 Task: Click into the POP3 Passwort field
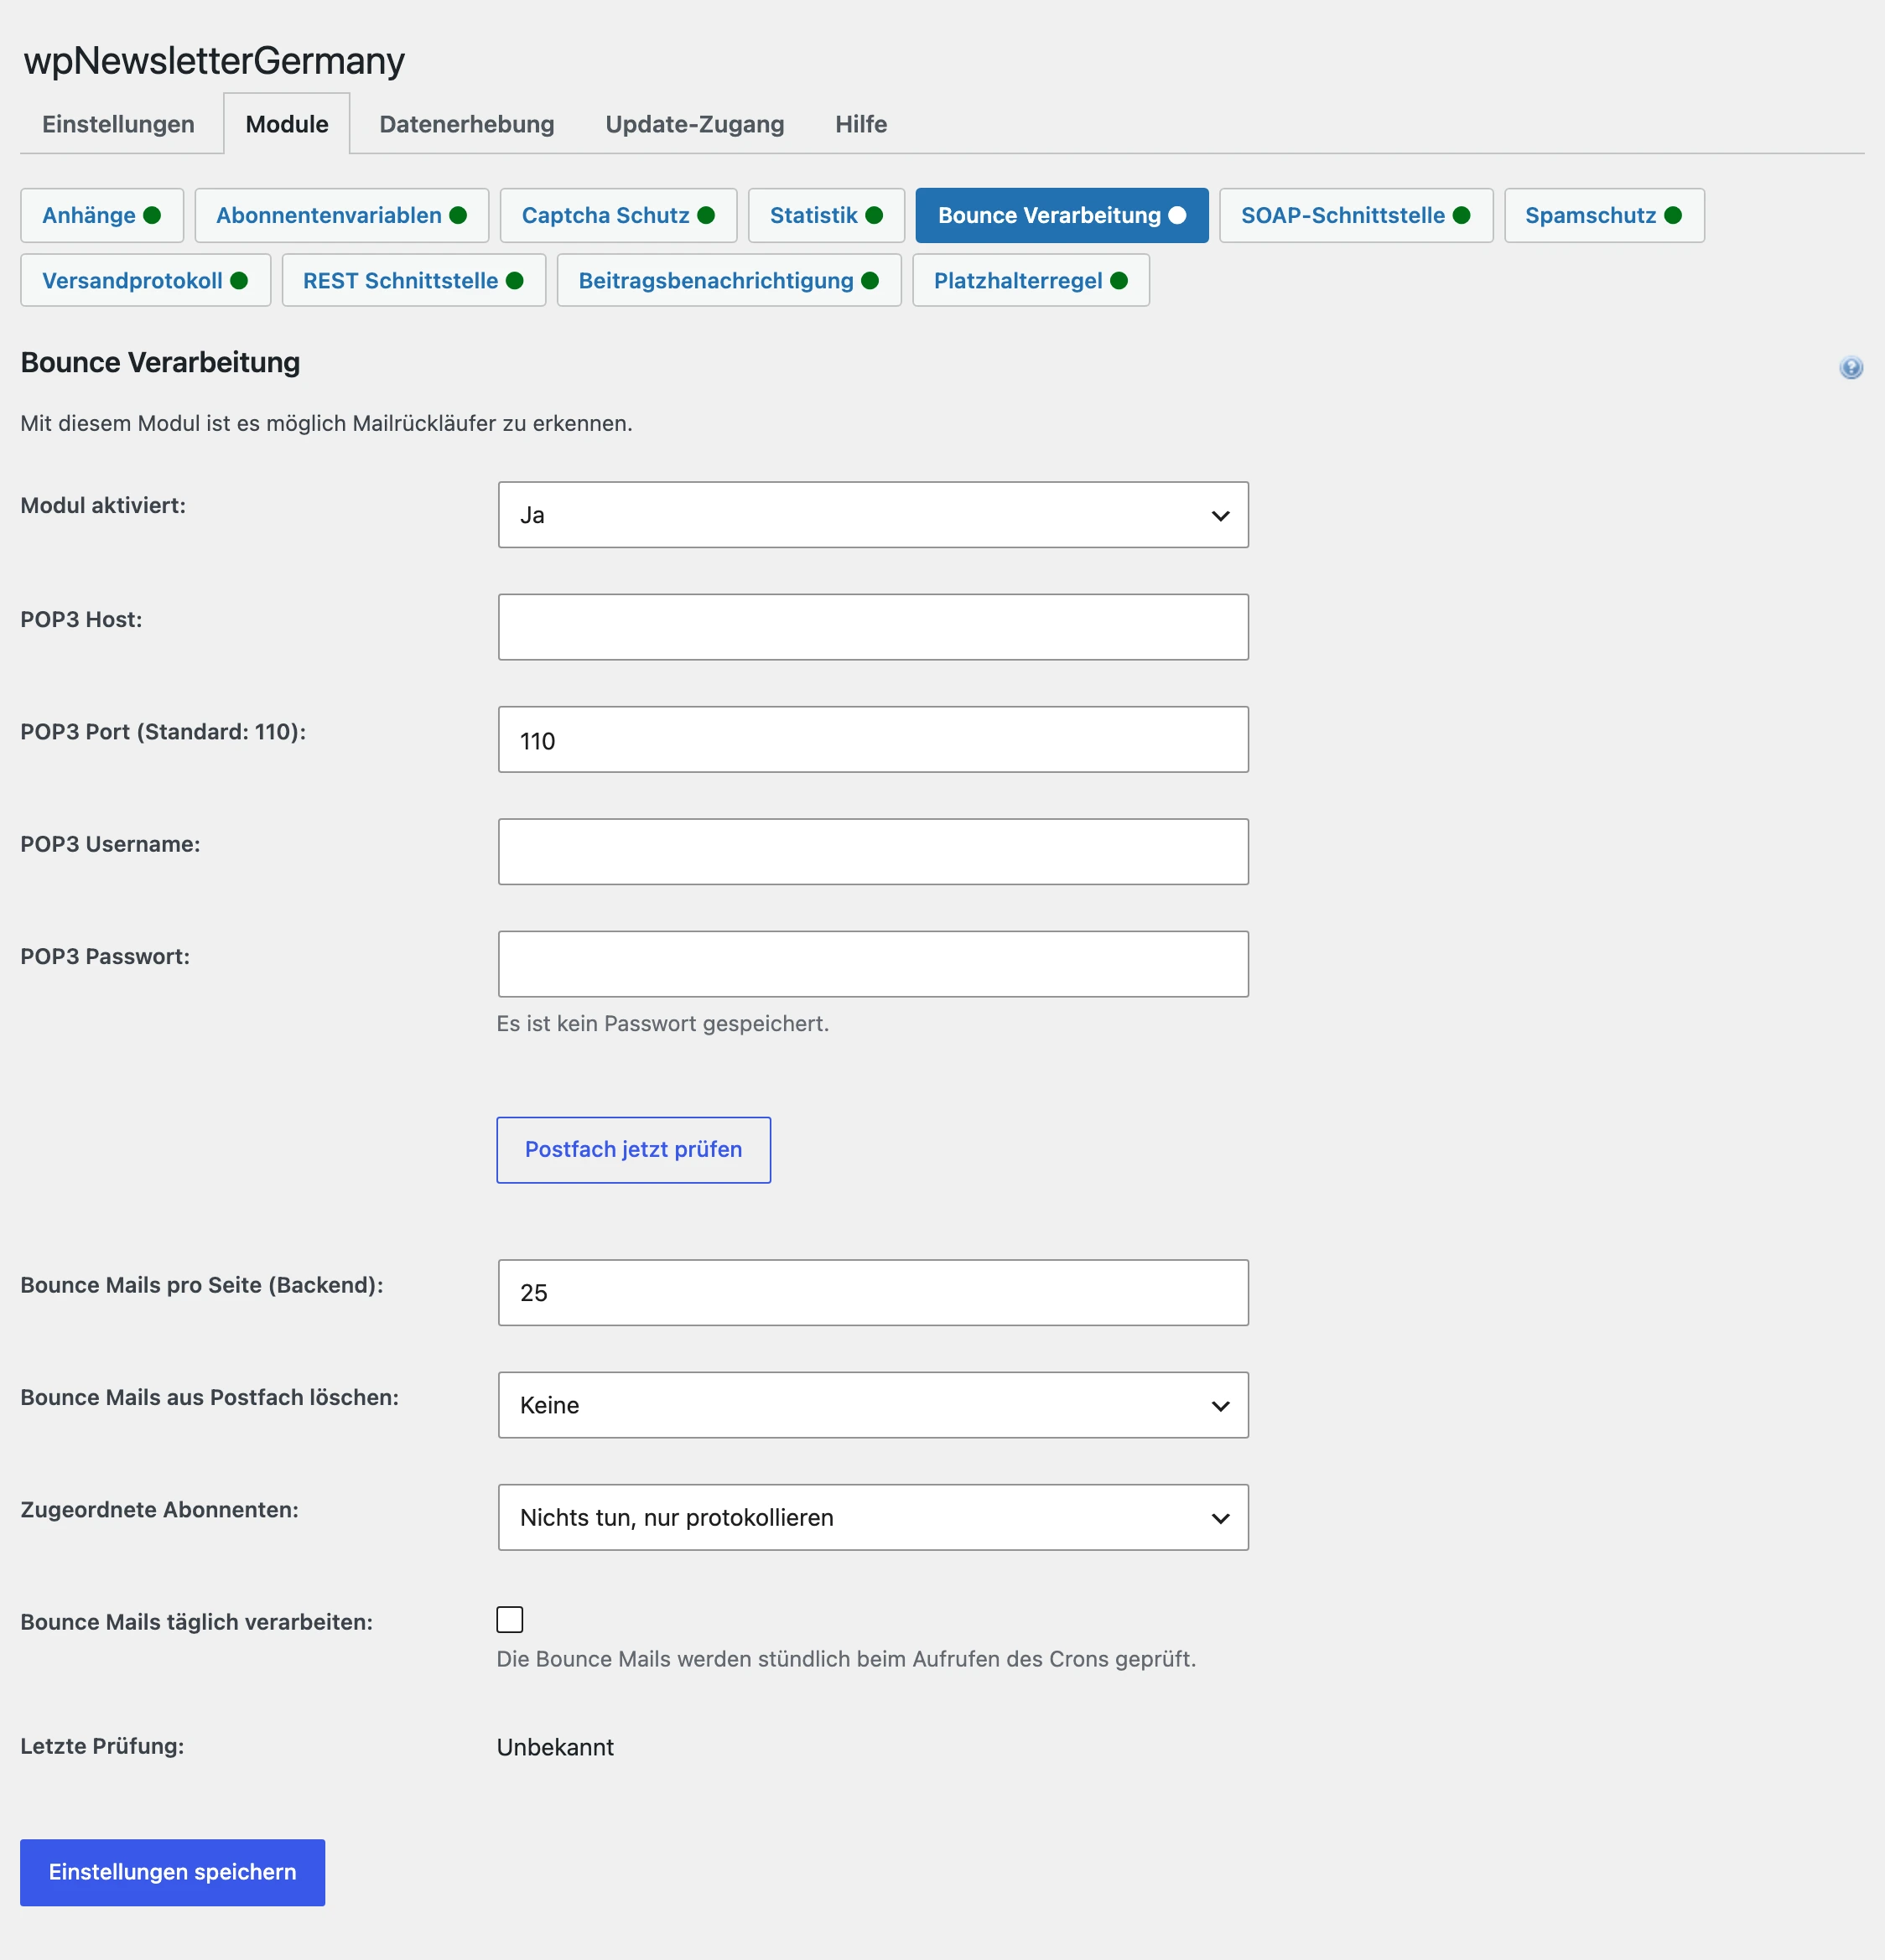pyautogui.click(x=873, y=964)
